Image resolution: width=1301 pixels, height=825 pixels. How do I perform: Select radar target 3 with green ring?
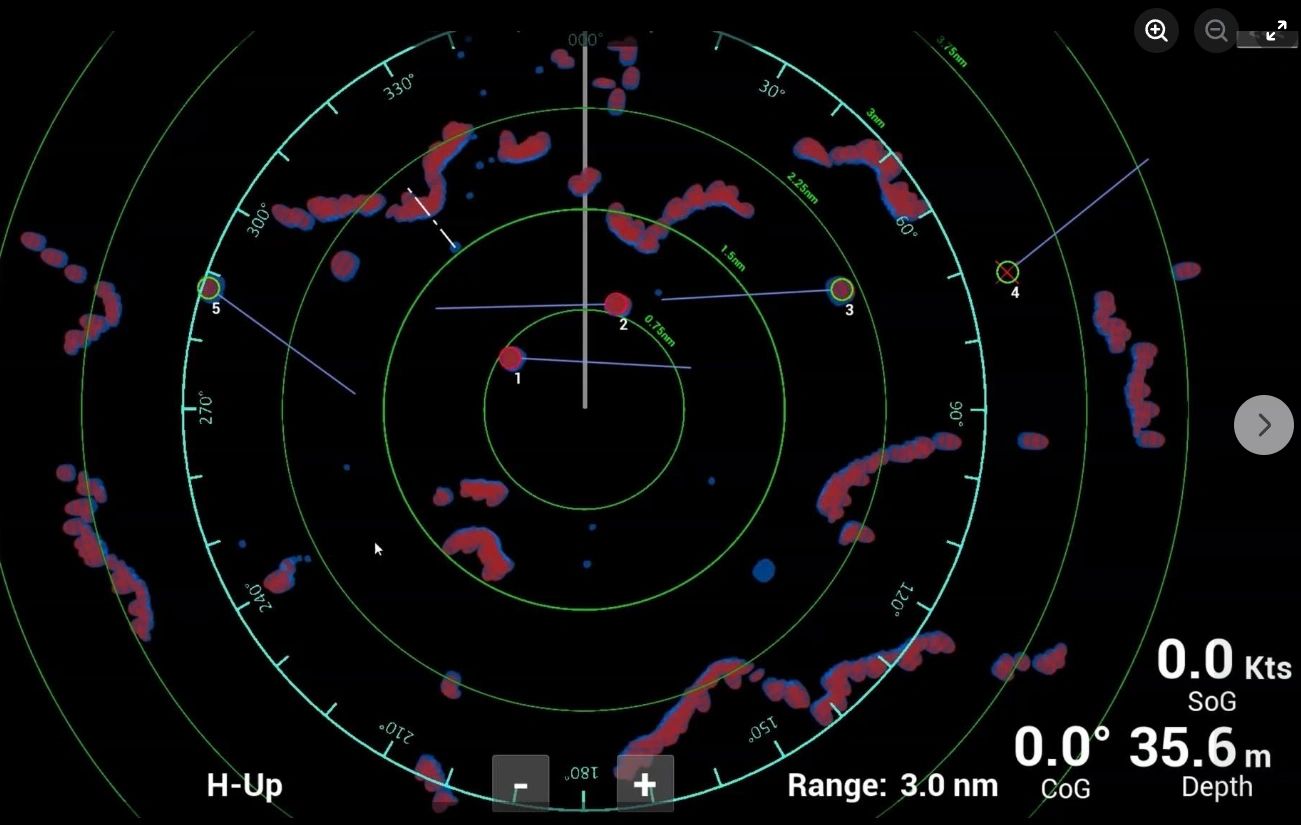pos(842,290)
